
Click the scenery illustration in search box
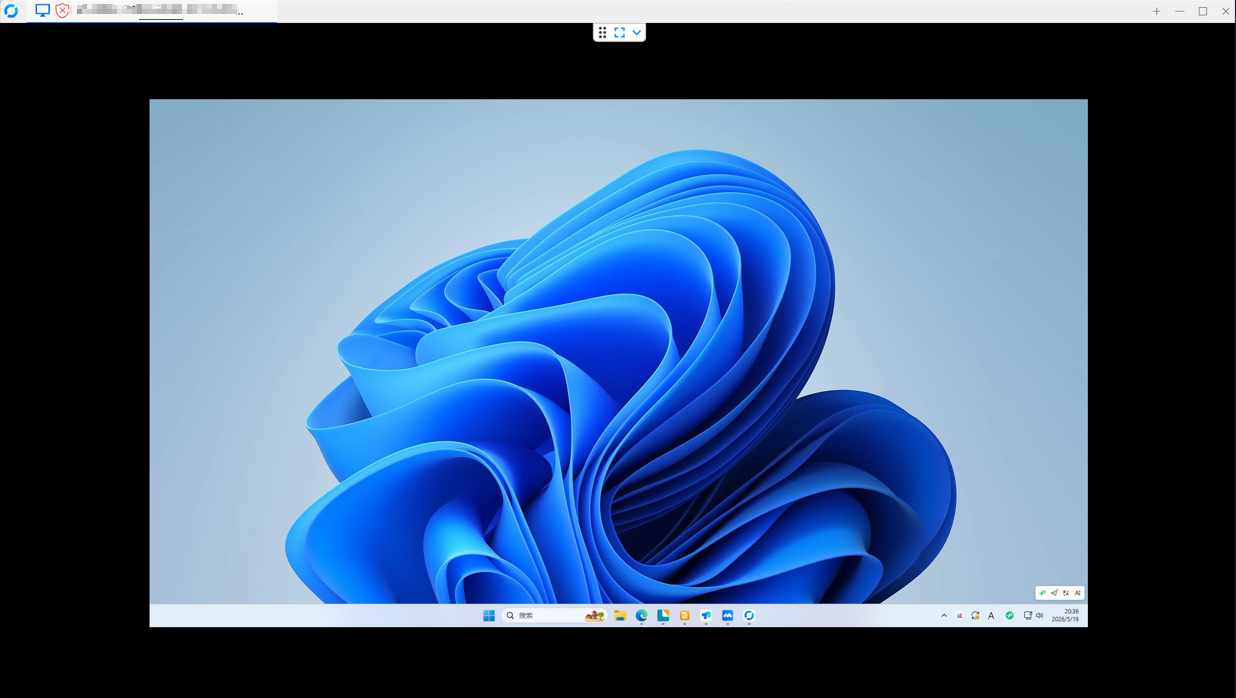[x=595, y=616]
